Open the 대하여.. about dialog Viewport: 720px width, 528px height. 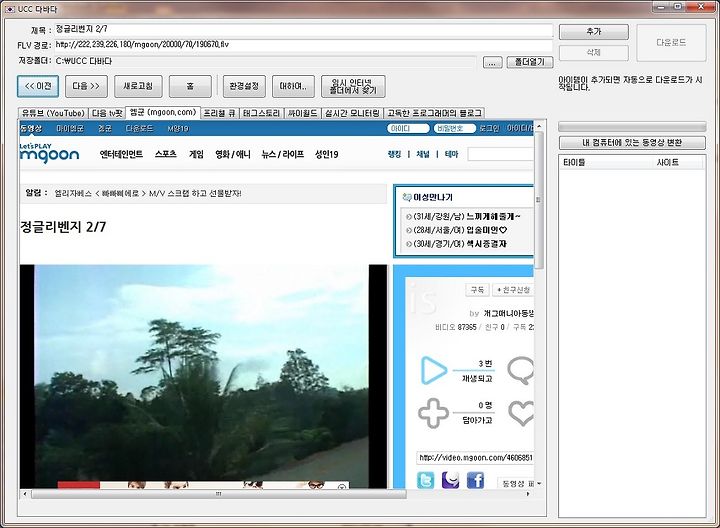(x=293, y=86)
